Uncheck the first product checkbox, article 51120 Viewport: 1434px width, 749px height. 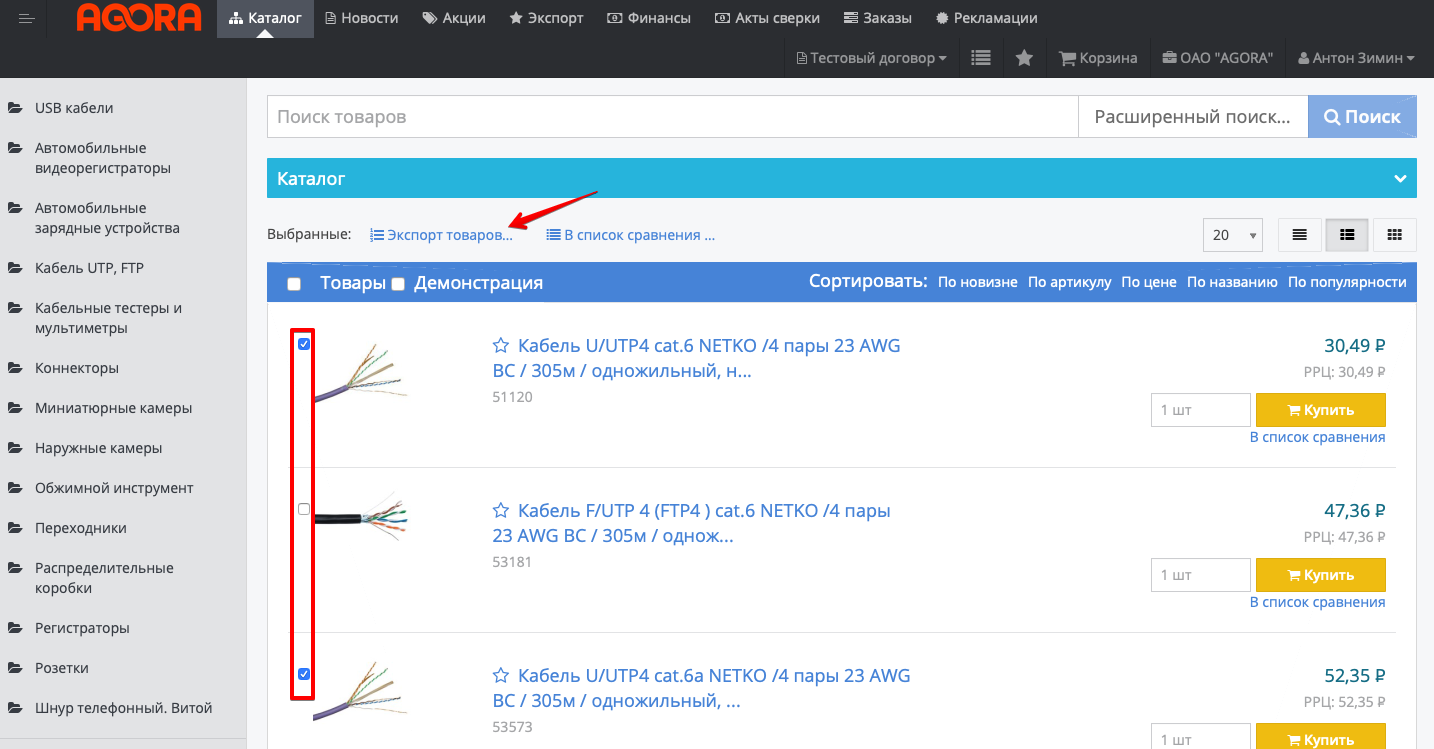point(304,344)
